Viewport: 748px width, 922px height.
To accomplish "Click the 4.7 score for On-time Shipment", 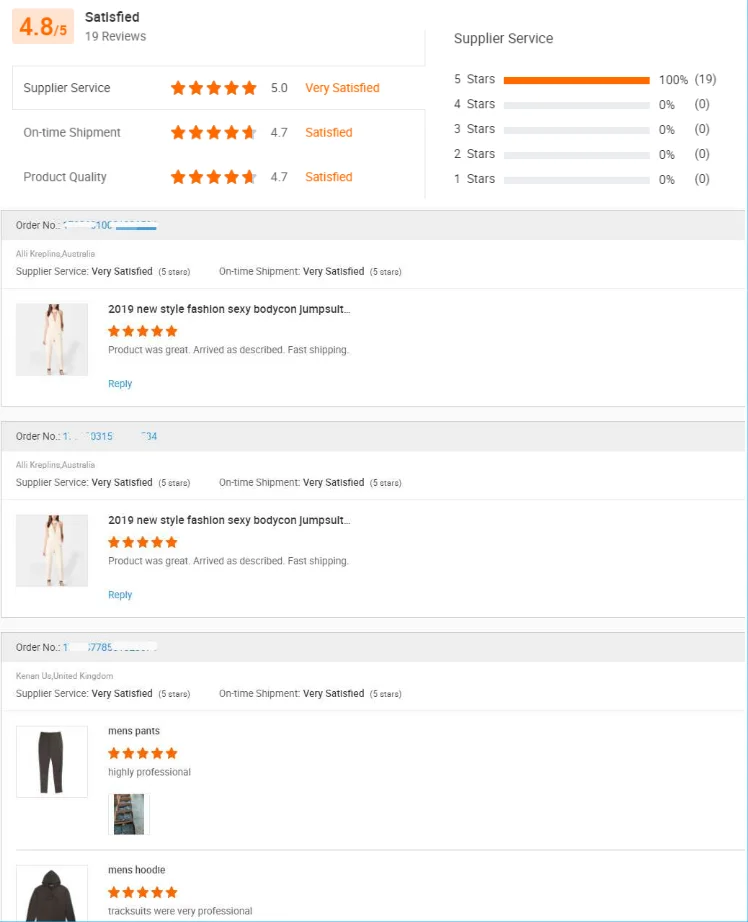I will [279, 133].
